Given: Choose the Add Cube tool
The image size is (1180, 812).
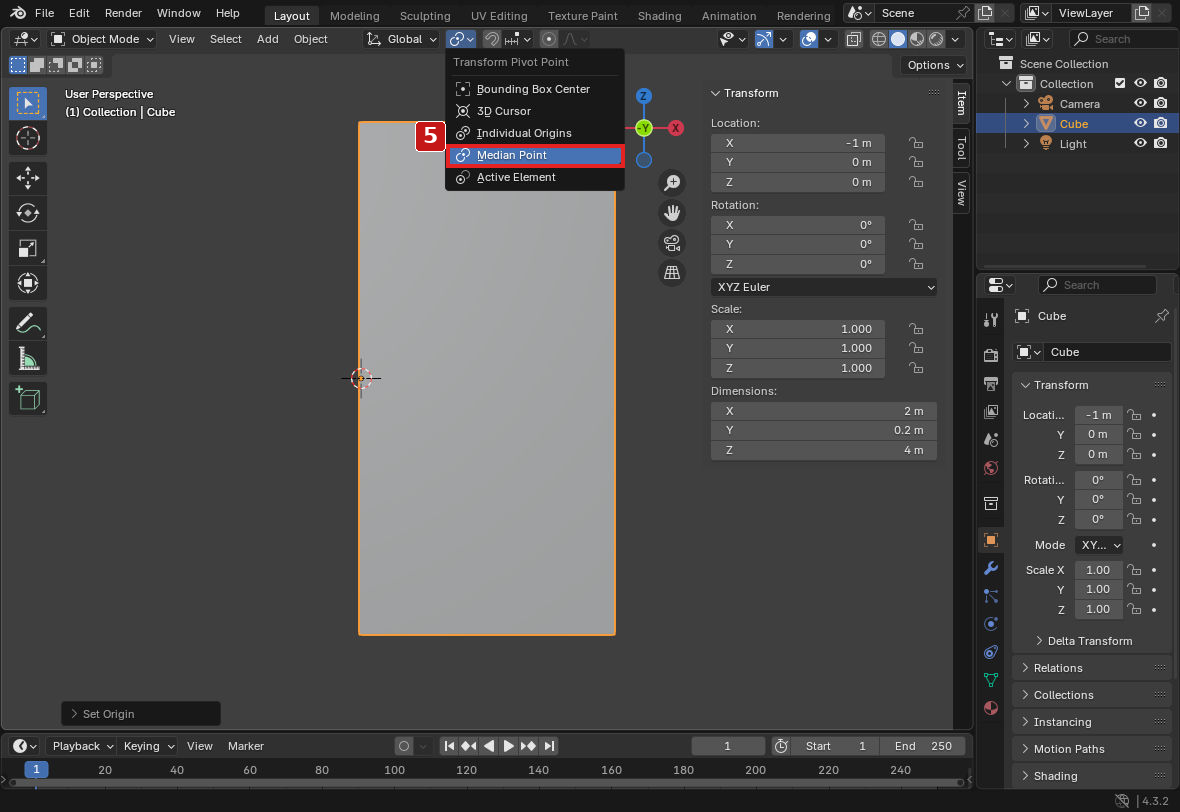Looking at the screenshot, I should coord(28,398).
